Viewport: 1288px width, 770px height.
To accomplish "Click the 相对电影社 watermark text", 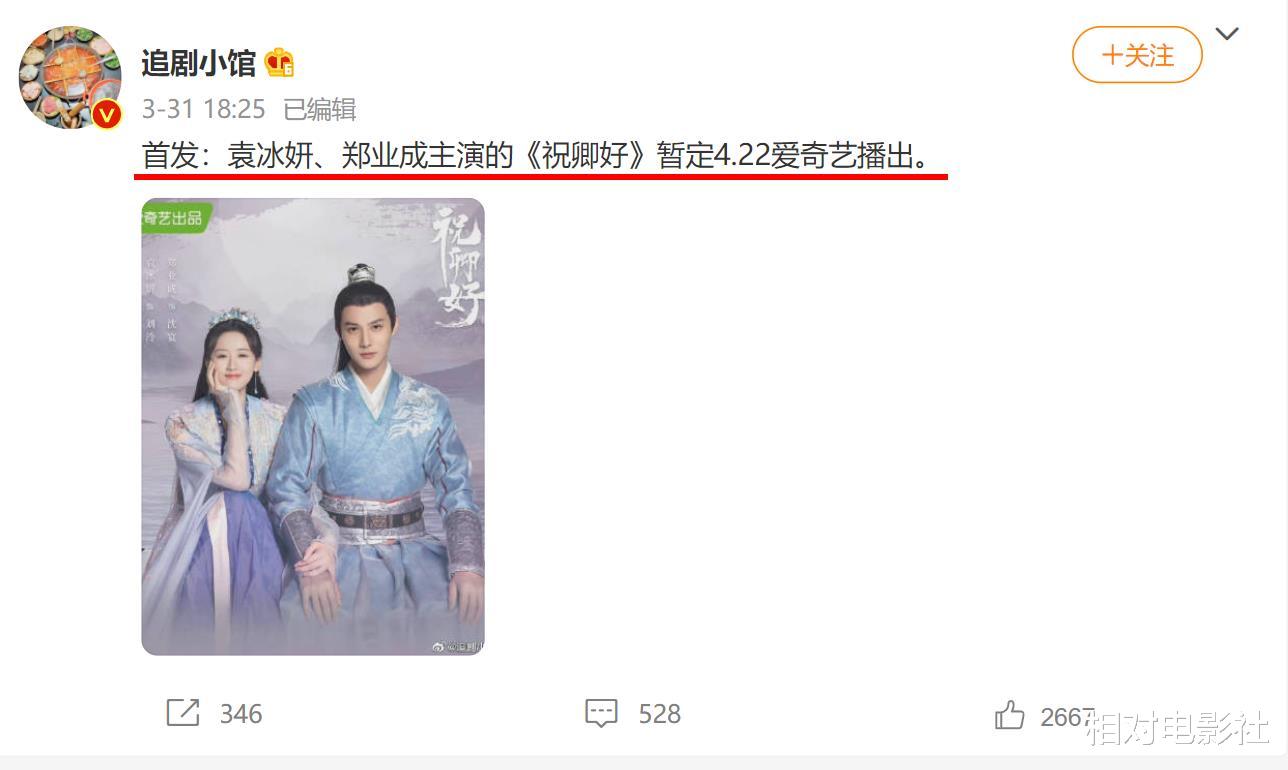I will click(x=1179, y=728).
